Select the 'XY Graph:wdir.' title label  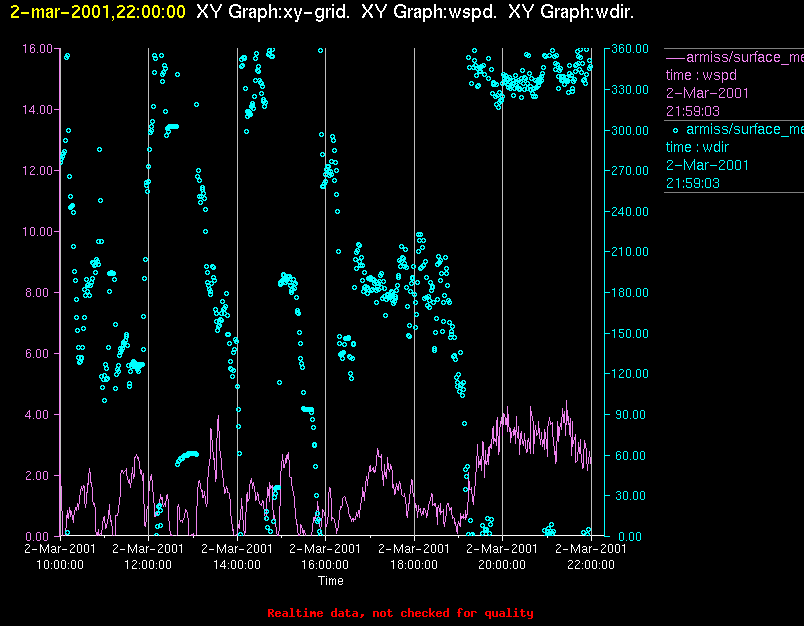point(571,12)
